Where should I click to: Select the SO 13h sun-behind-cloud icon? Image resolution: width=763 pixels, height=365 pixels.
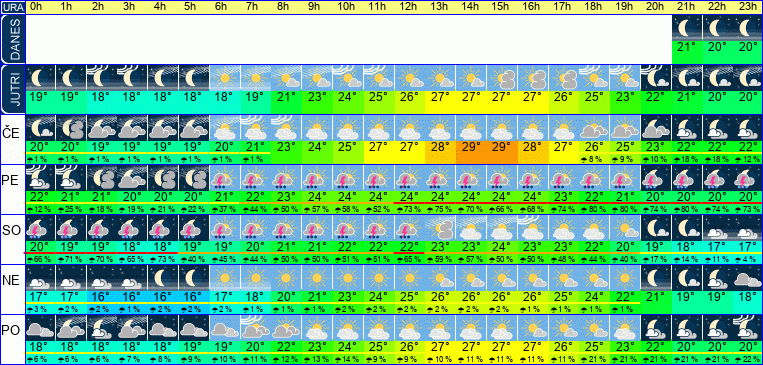pos(440,228)
